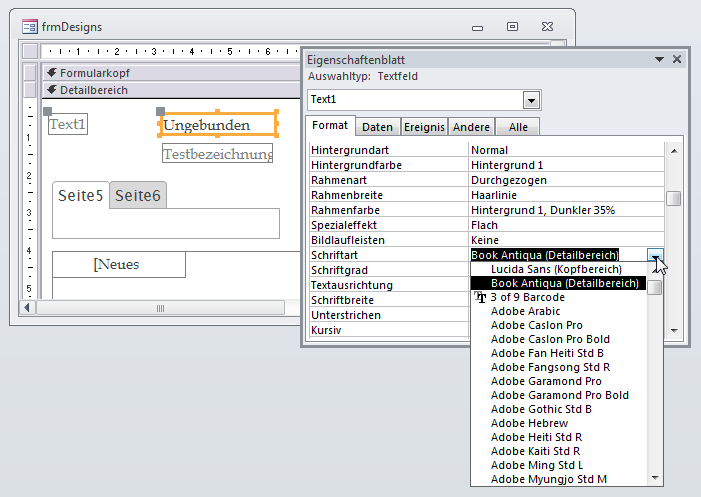Click the TrueType icon beside 3 of 9 Barcode

tap(480, 298)
